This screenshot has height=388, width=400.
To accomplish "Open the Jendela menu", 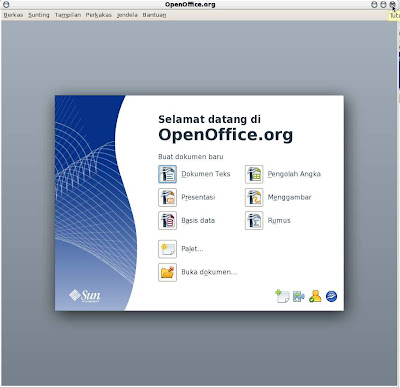I will [x=127, y=15].
